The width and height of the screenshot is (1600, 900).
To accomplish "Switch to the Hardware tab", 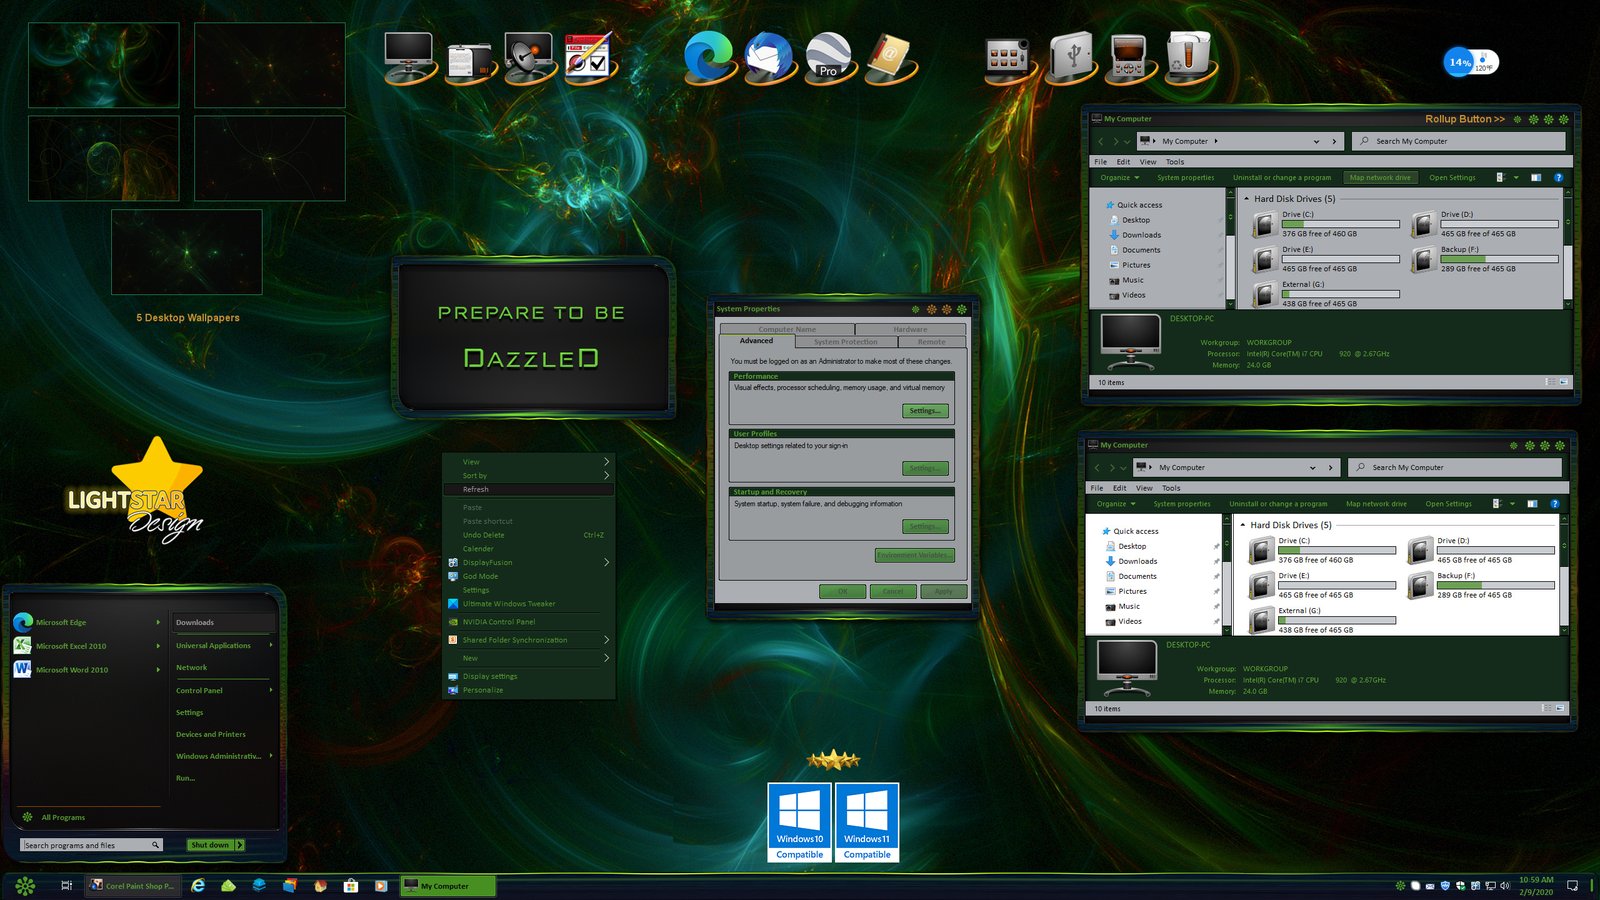I will point(910,329).
